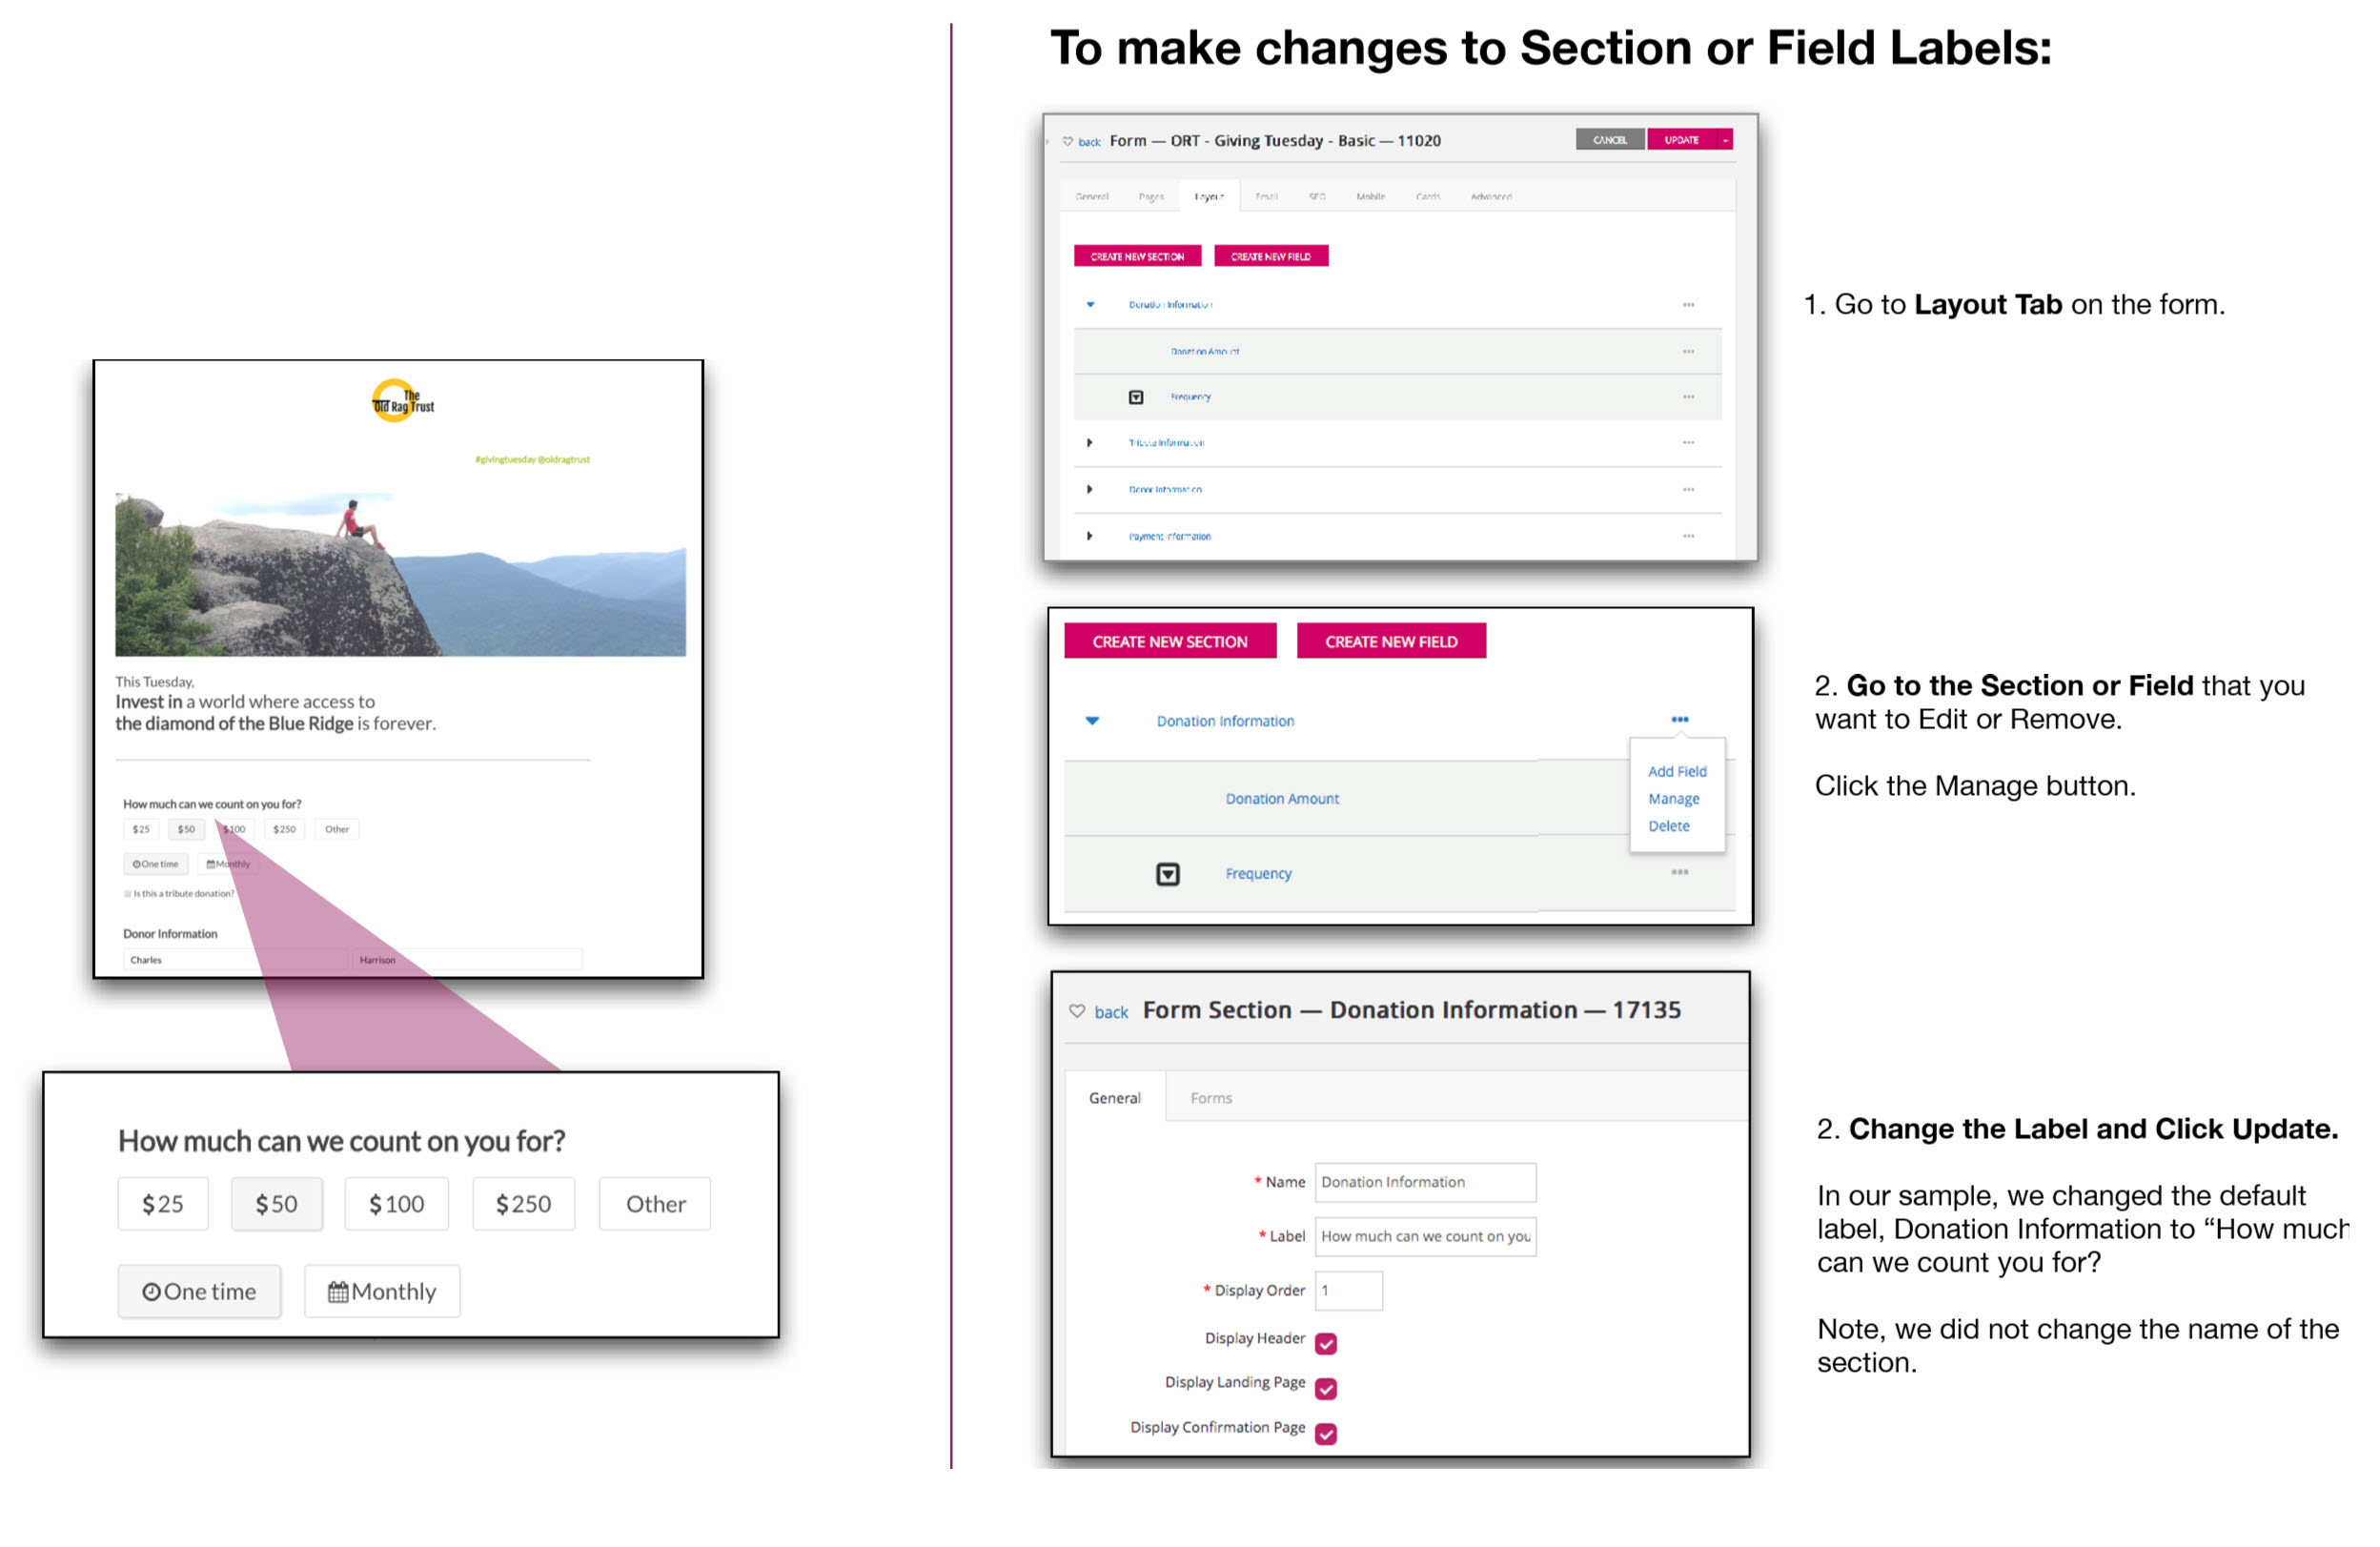Open the arrow next to UPDATE button

point(1724,140)
